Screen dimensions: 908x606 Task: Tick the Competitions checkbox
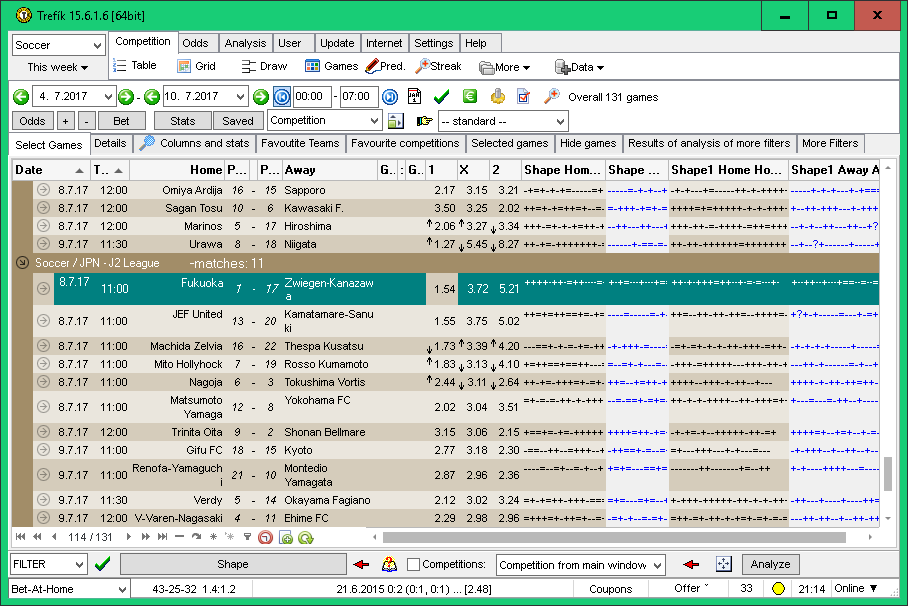(x=414, y=565)
